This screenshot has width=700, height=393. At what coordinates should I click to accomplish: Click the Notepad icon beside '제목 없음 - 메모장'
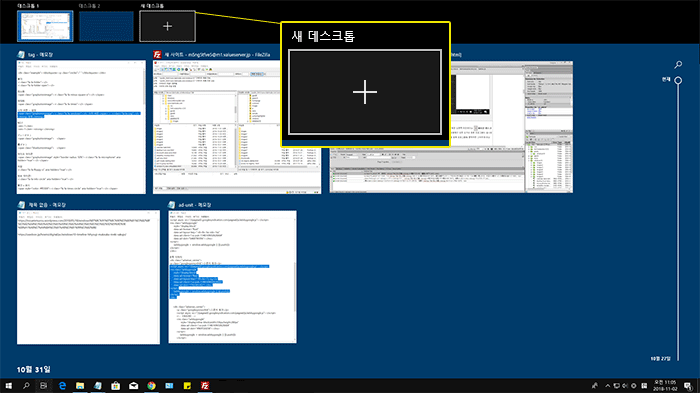pos(21,205)
